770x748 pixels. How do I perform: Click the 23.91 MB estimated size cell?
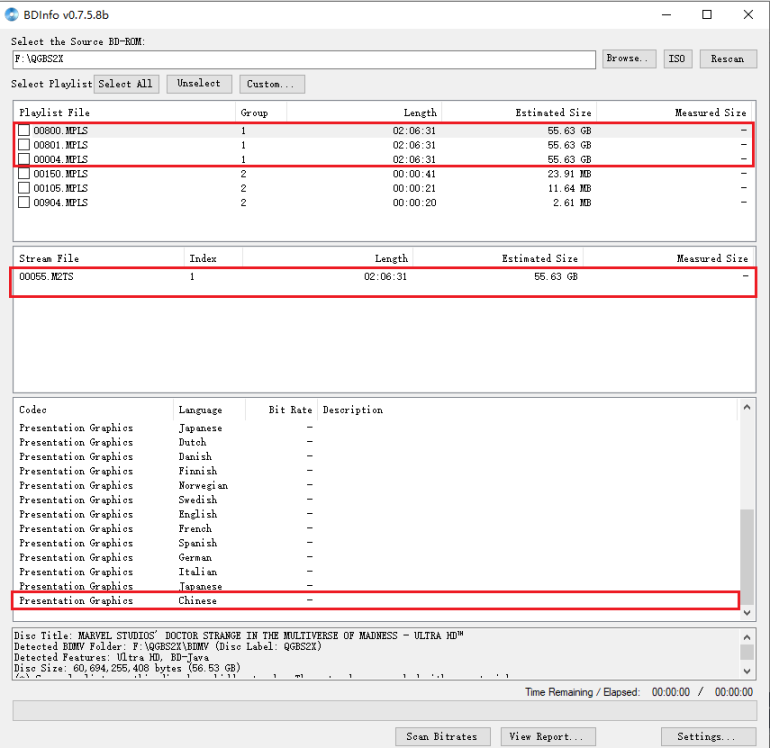point(569,174)
